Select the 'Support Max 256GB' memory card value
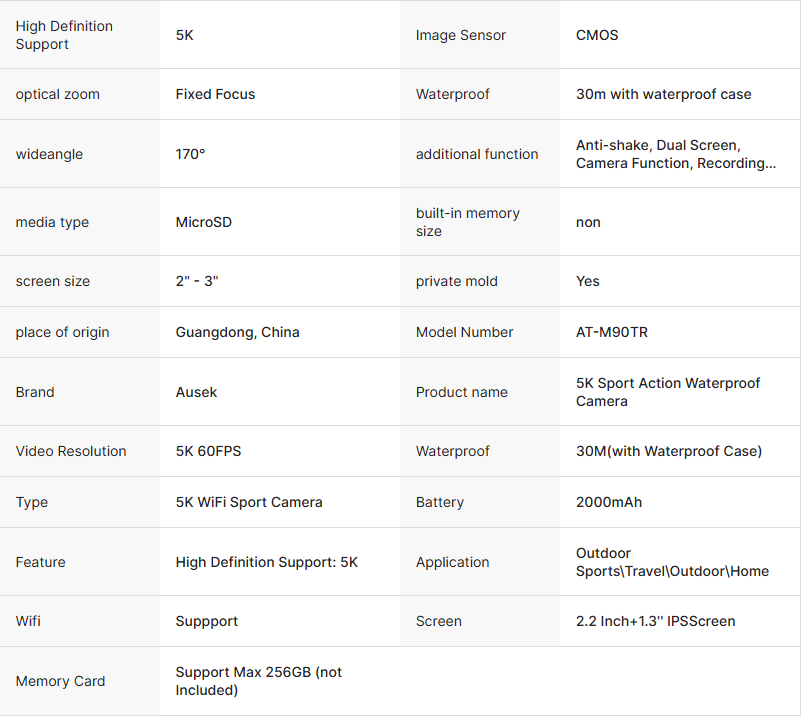 258,681
